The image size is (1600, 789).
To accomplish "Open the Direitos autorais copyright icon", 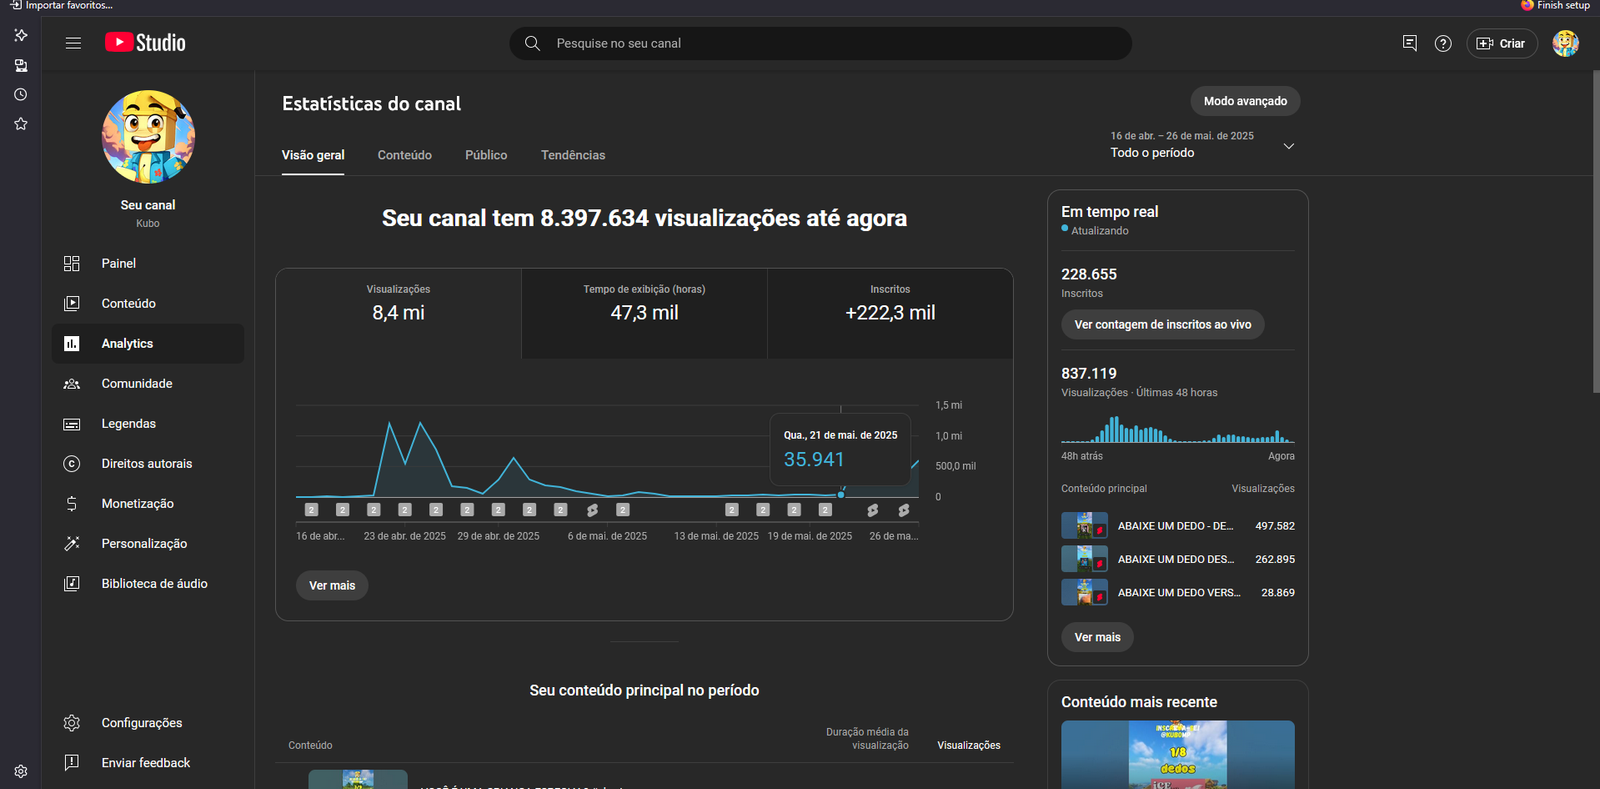I will (72, 463).
